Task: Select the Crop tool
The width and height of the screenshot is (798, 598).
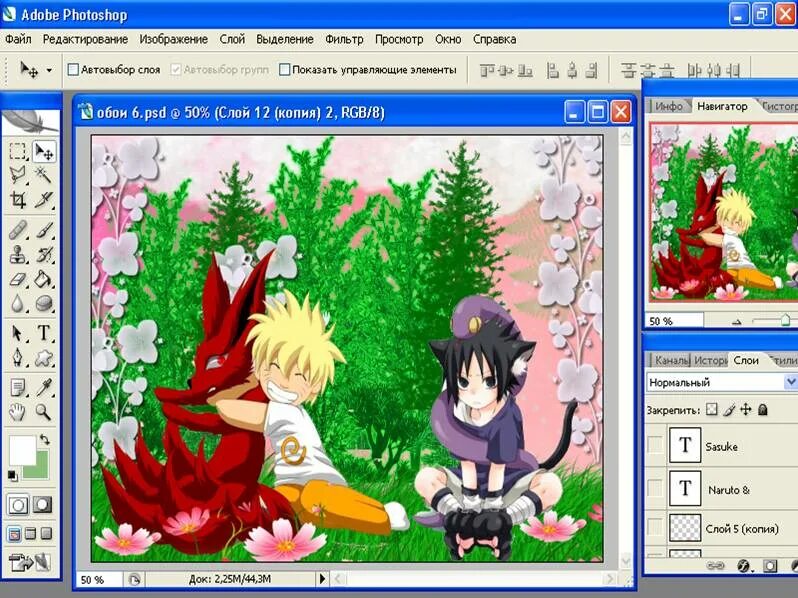Action: [x=18, y=200]
